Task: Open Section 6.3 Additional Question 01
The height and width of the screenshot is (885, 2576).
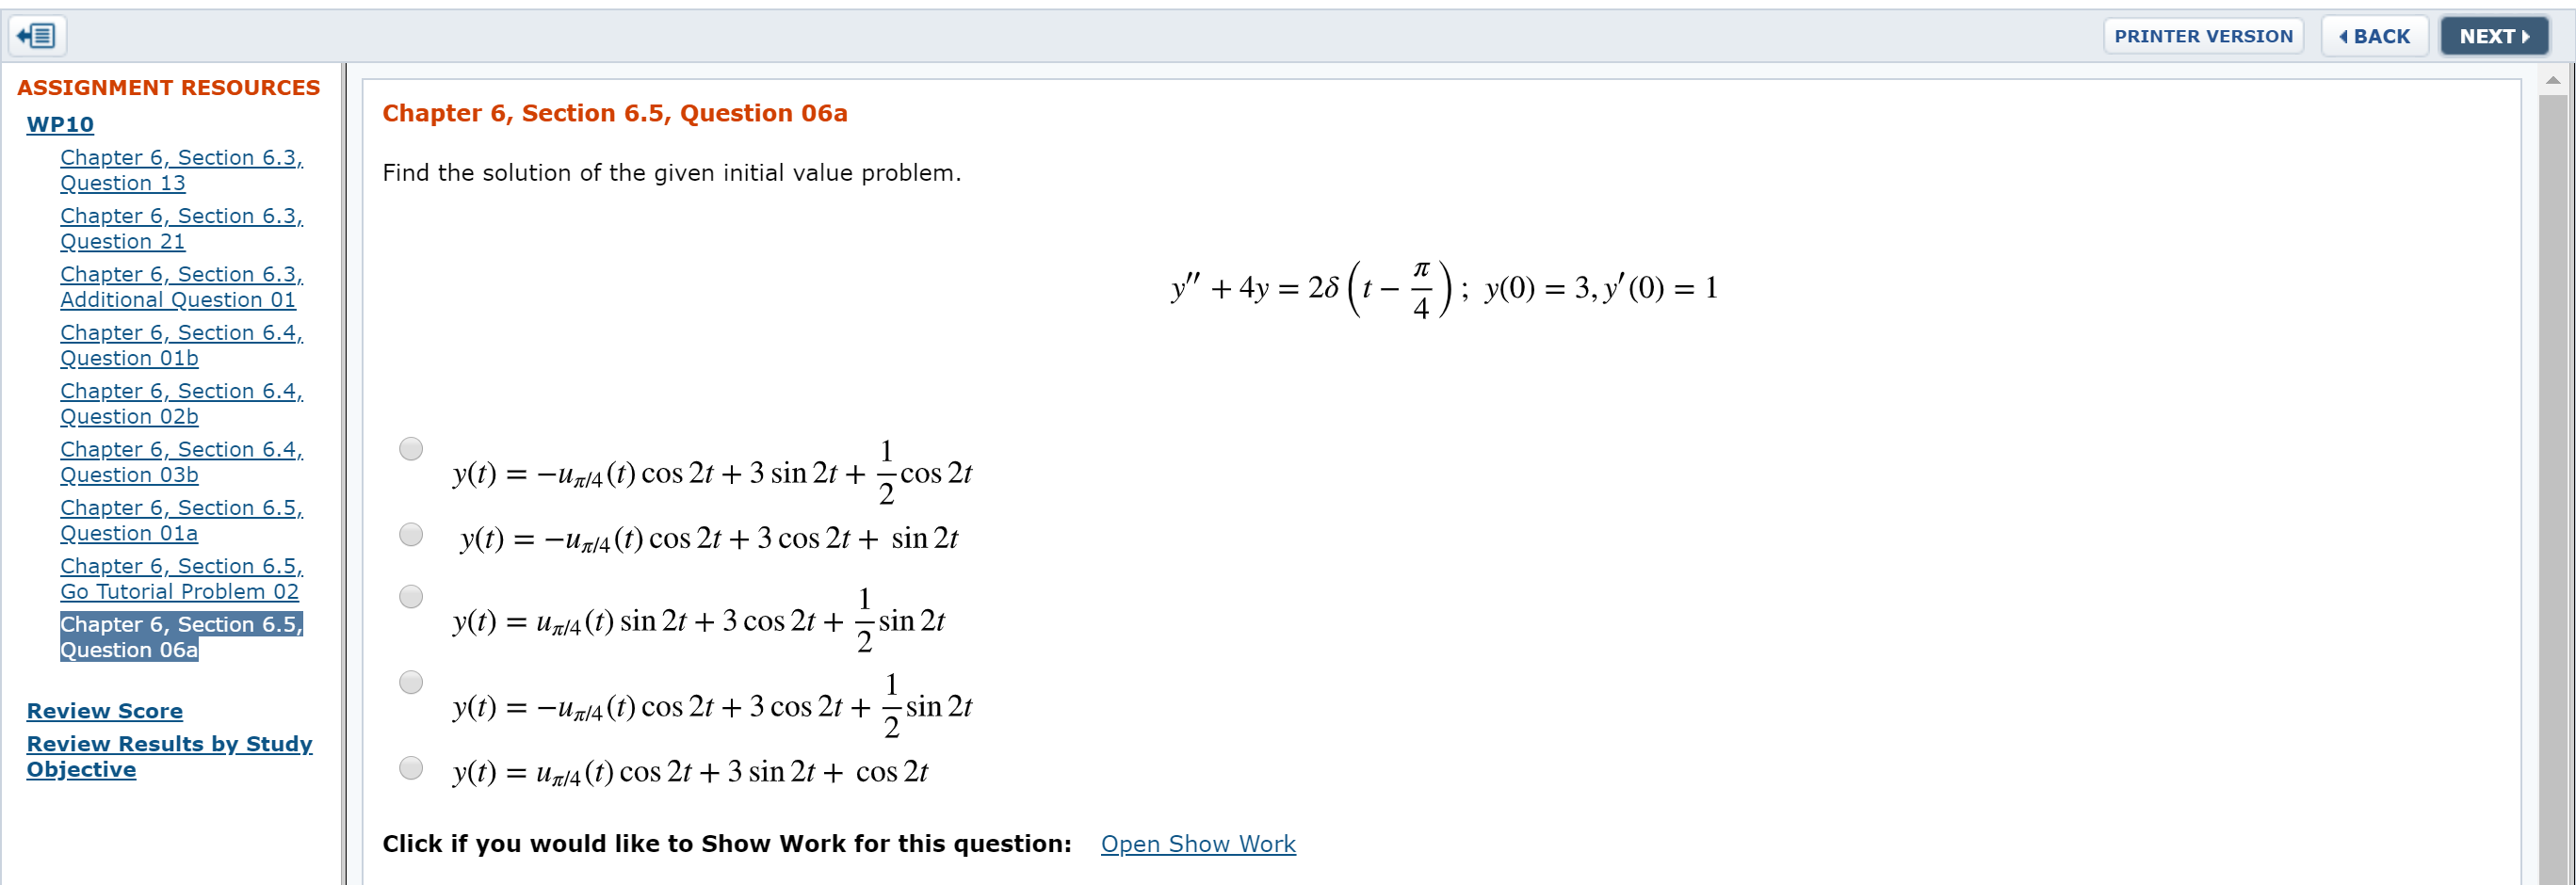Action: tap(181, 287)
